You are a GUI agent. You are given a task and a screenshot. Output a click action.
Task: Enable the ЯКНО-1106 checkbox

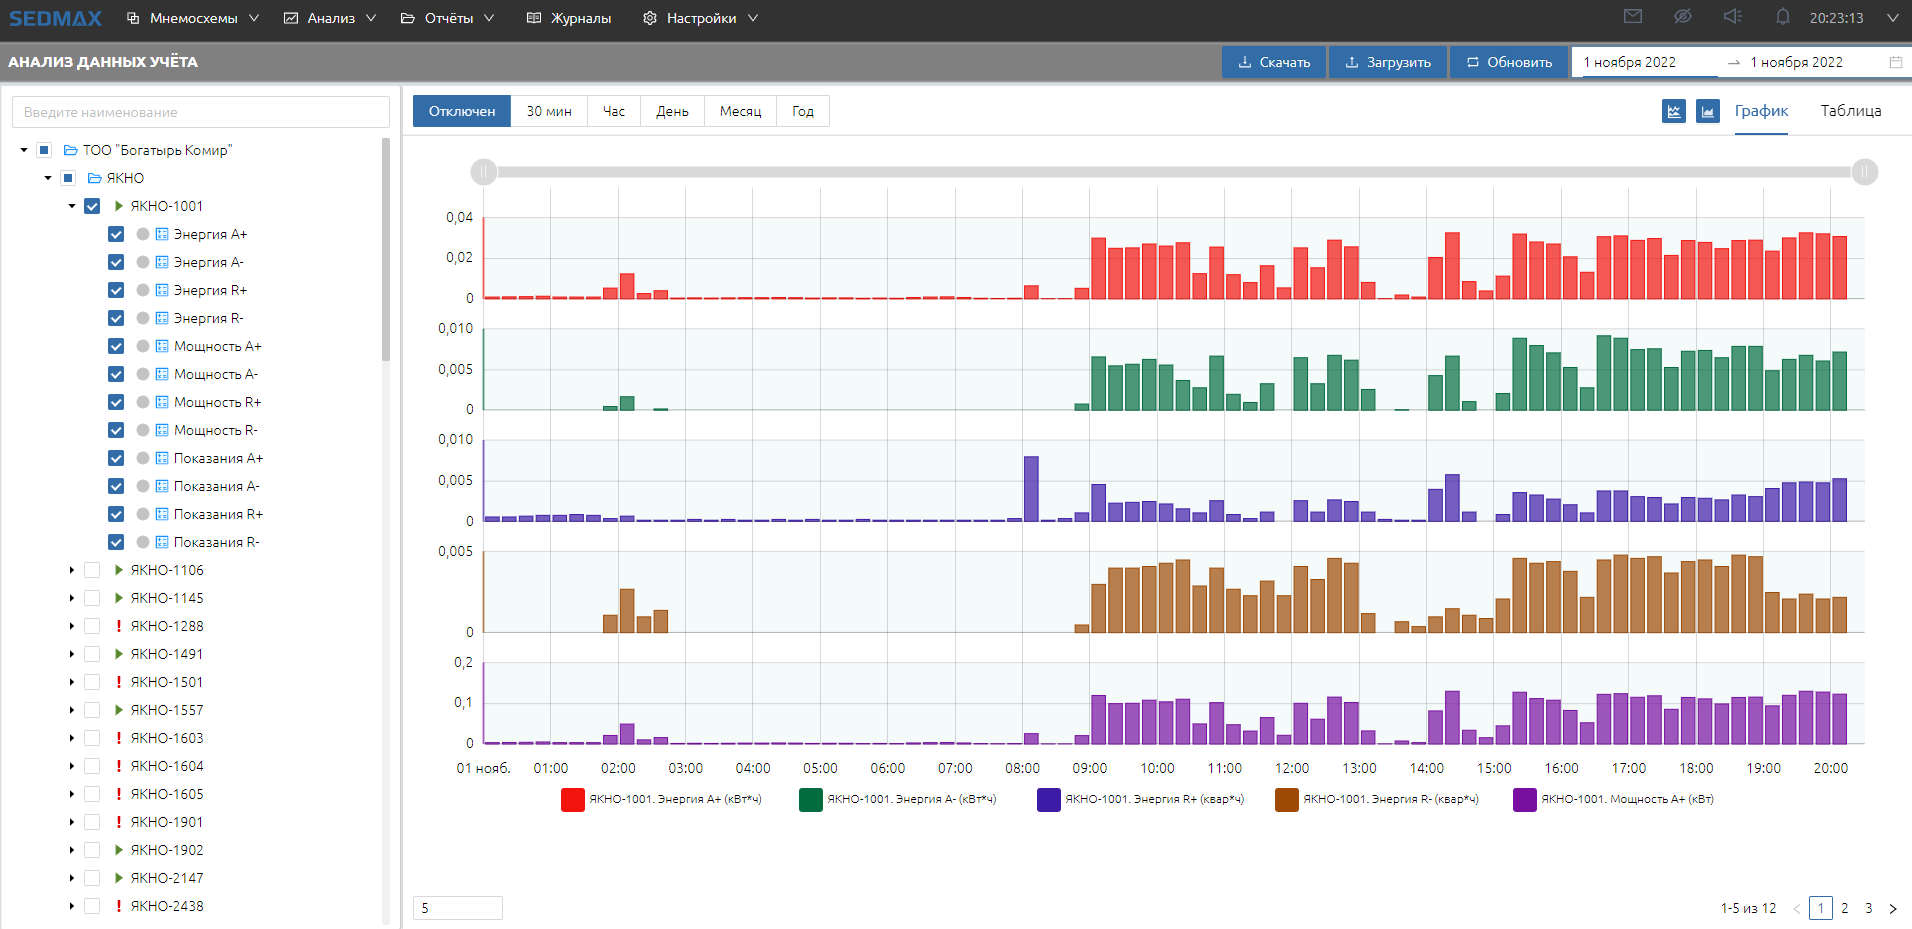tap(92, 570)
